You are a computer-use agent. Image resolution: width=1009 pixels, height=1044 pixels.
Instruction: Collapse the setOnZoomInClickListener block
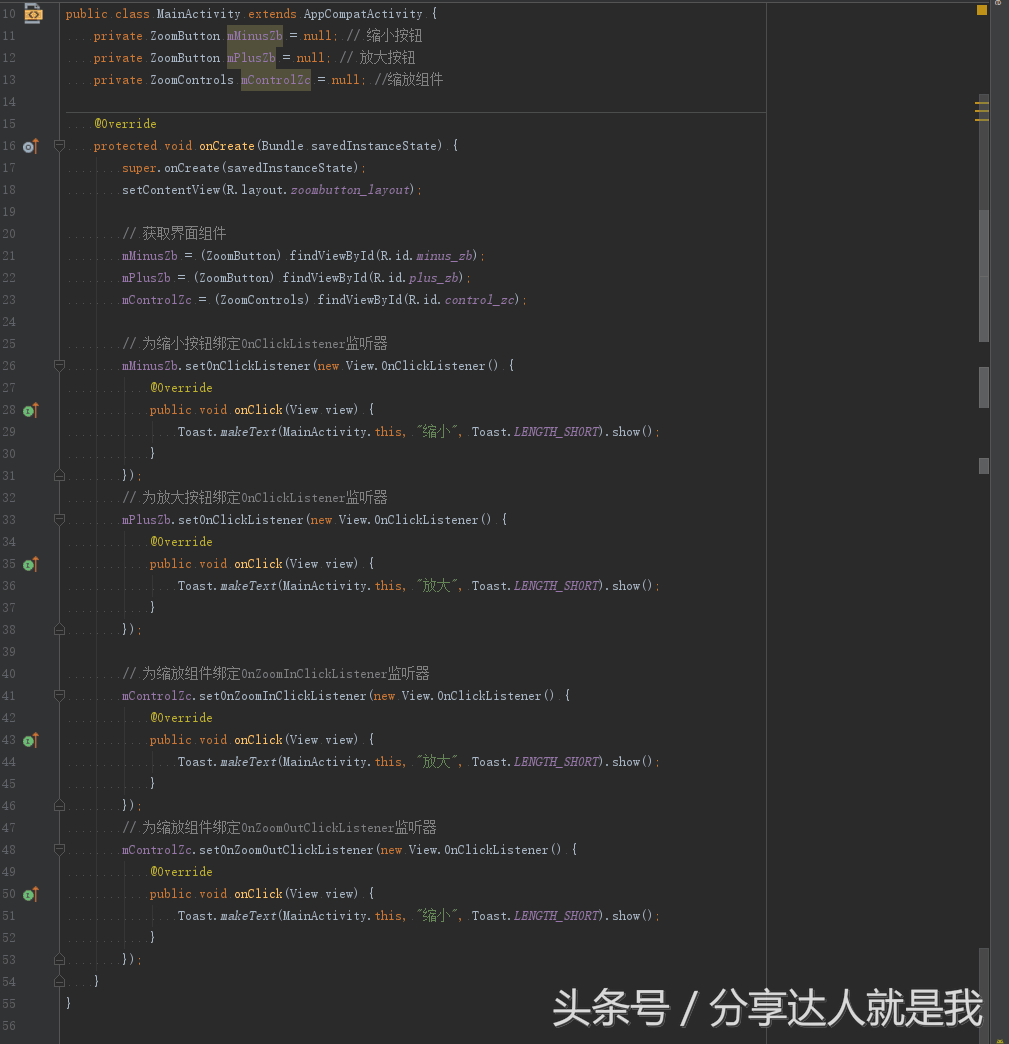pyautogui.click(x=58, y=695)
